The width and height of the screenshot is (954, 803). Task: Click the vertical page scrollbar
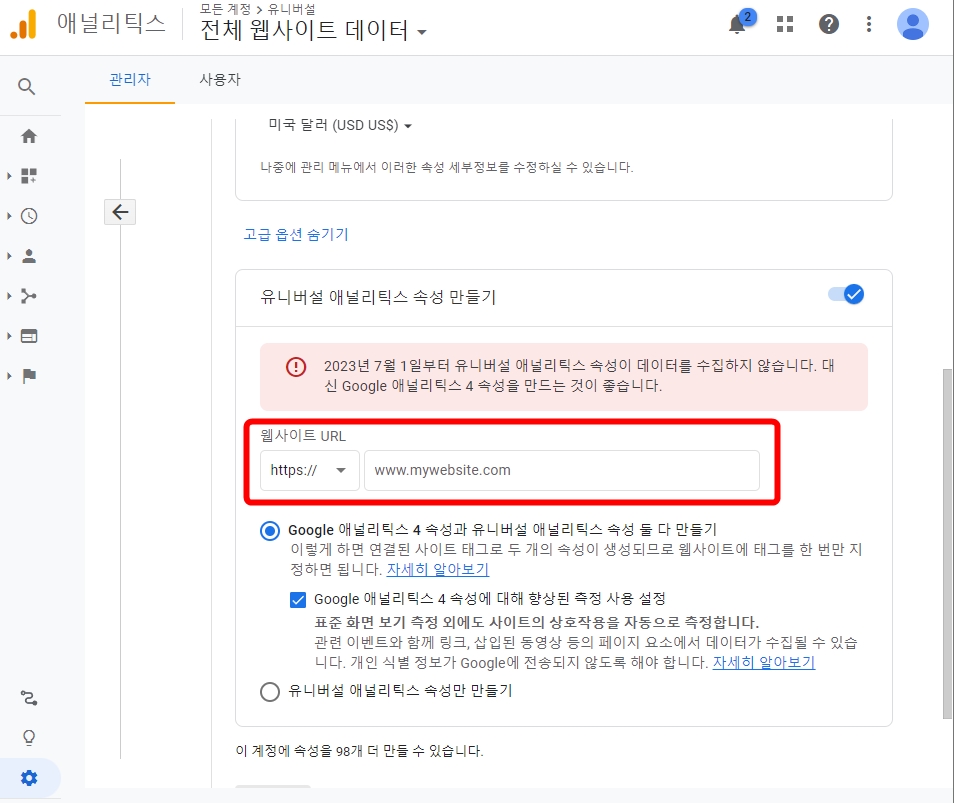coord(947,543)
